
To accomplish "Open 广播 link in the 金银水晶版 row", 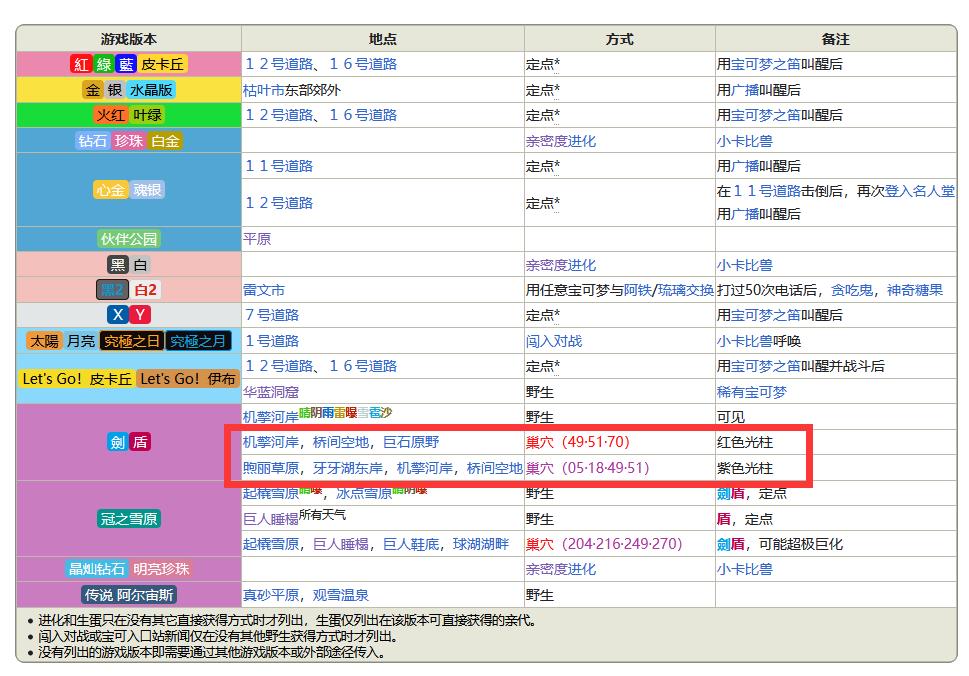I will click(x=745, y=90).
